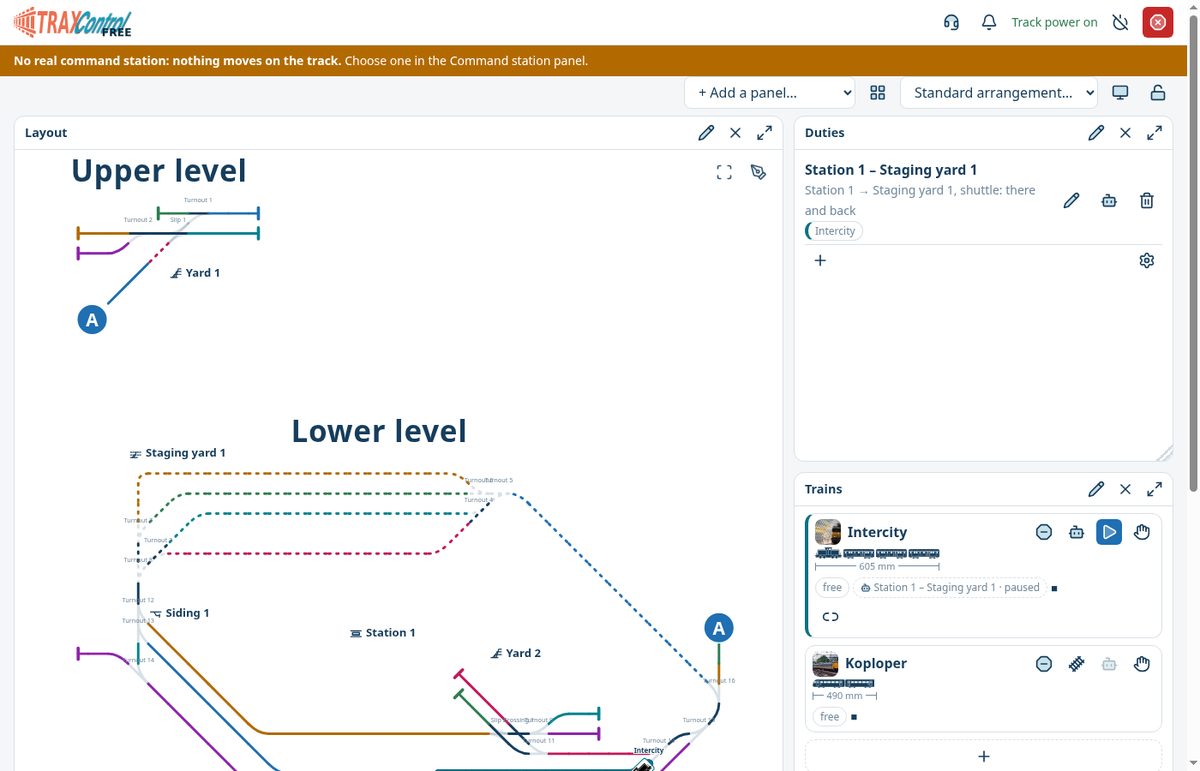Click the Koploper train thumbnail
Image resolution: width=1200 pixels, height=771 pixels.
826,664
